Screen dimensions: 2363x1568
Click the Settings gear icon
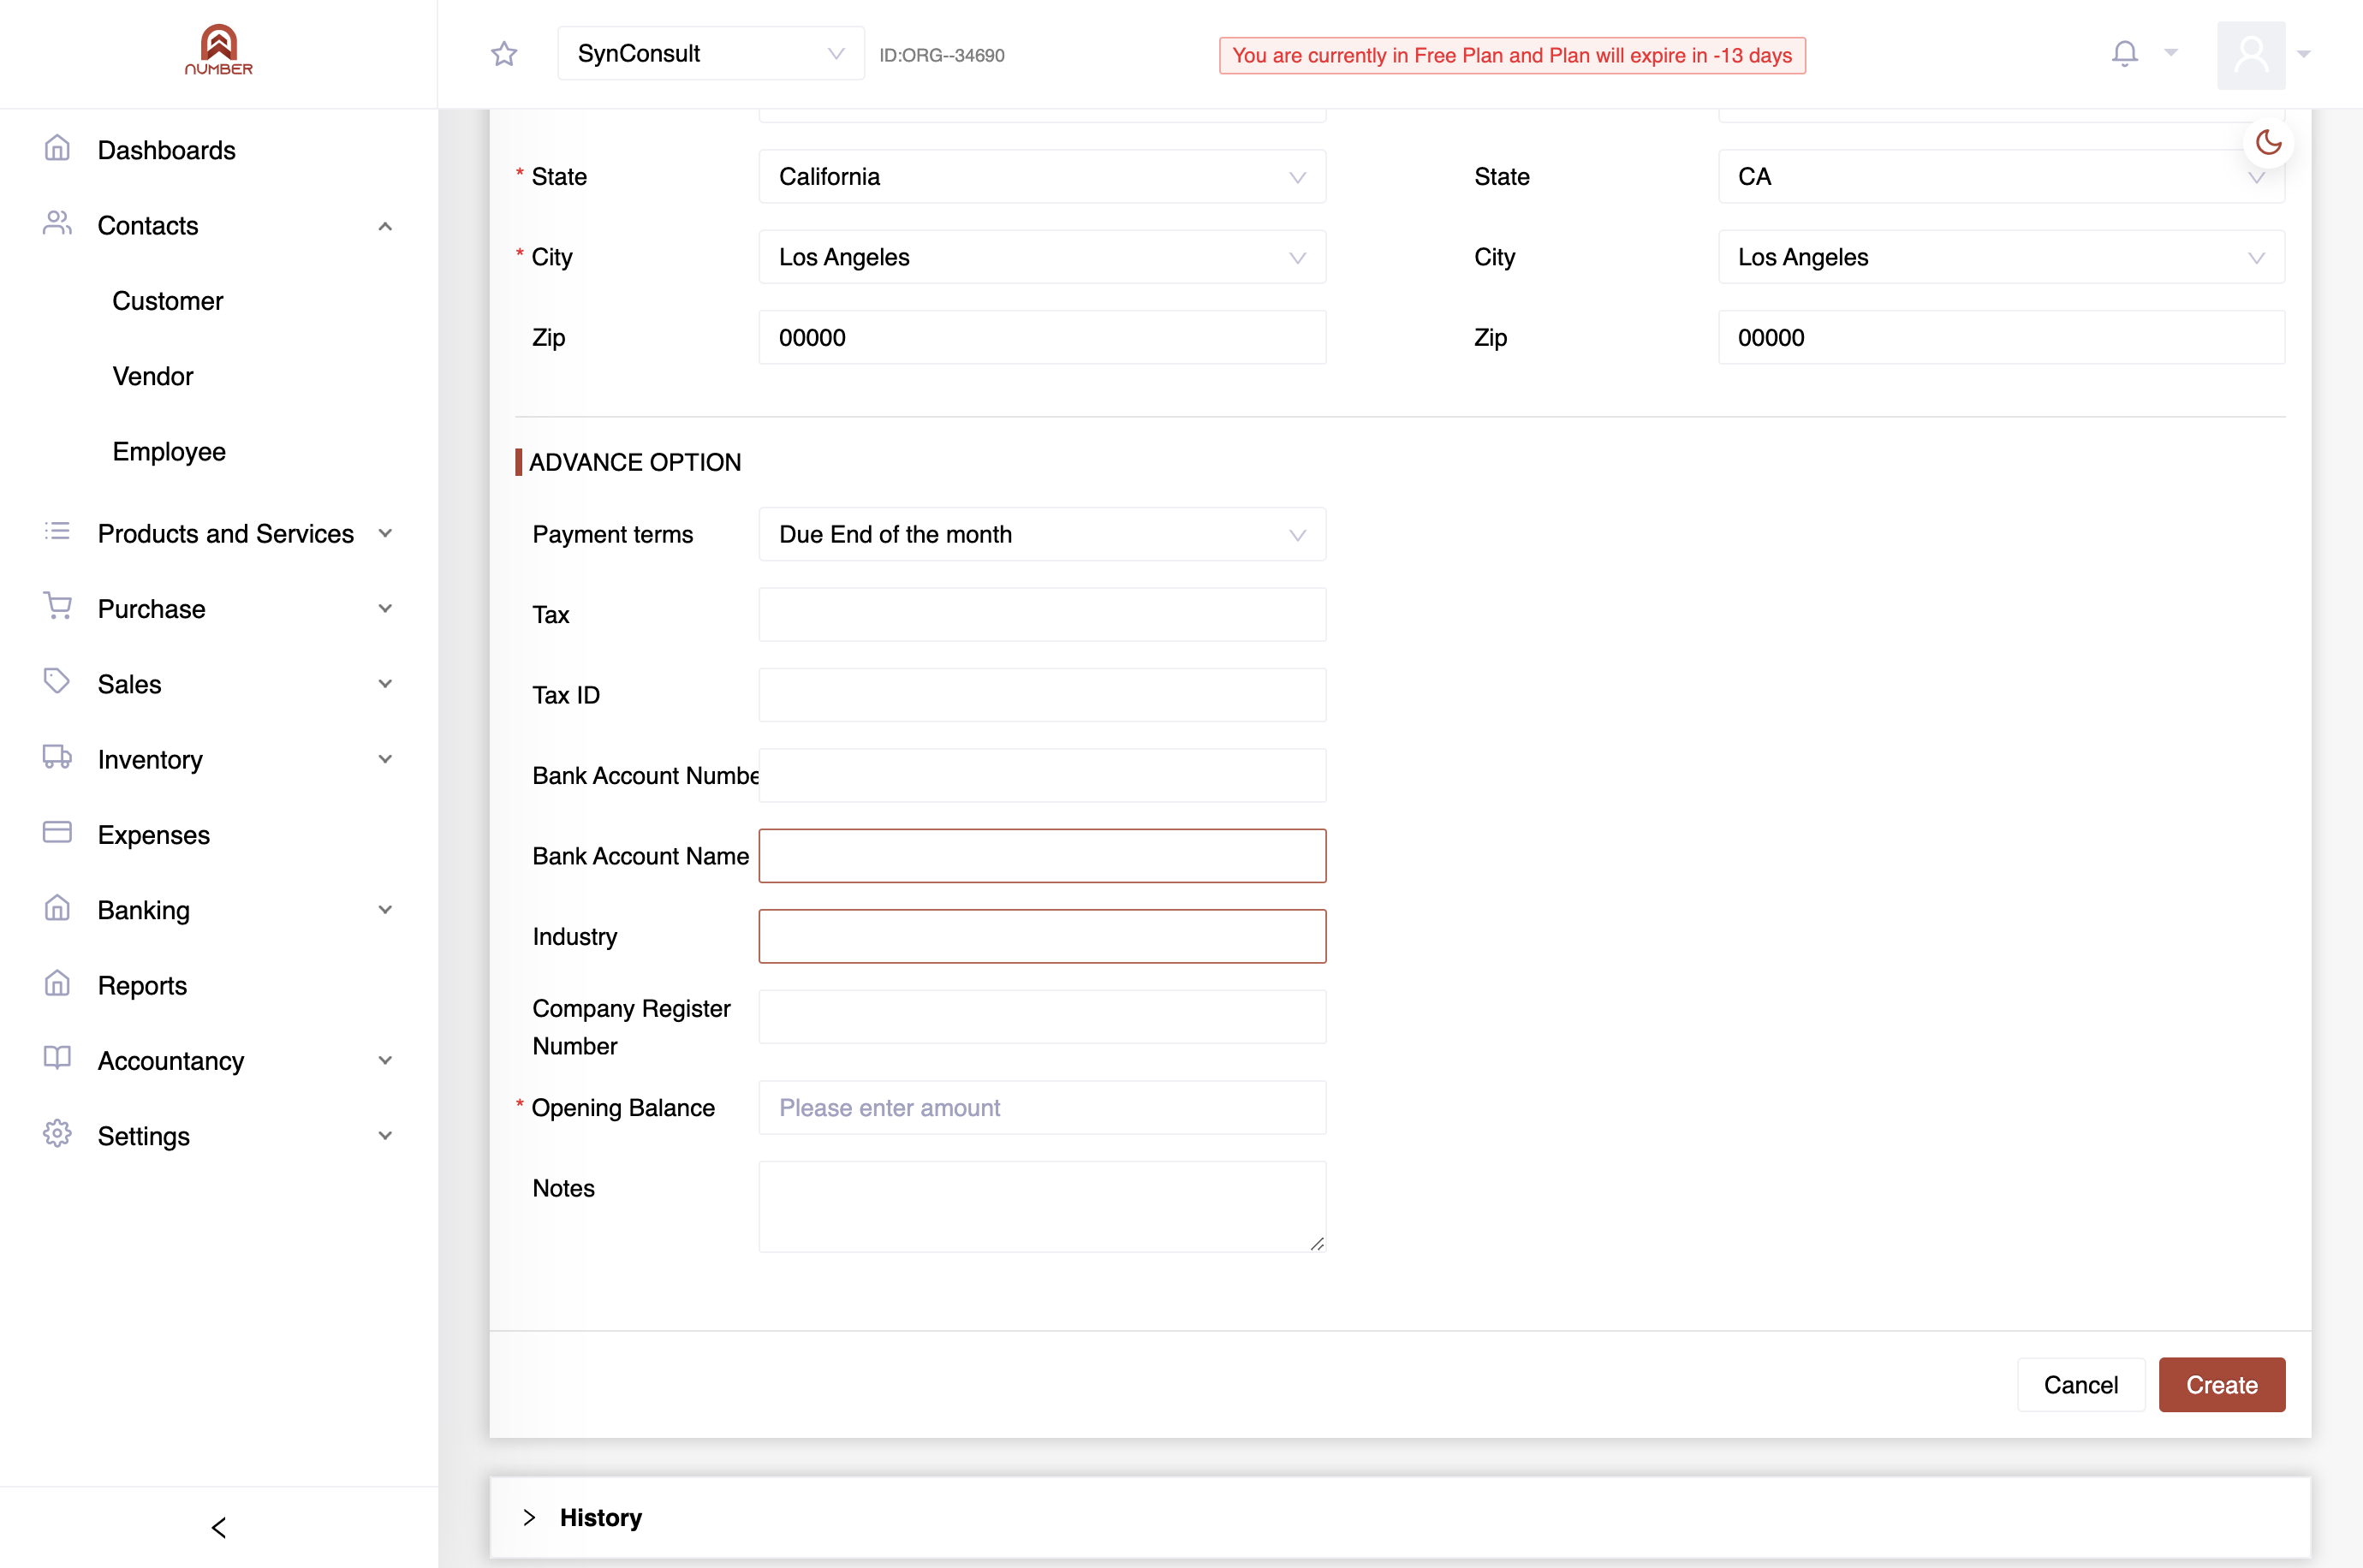(57, 1134)
